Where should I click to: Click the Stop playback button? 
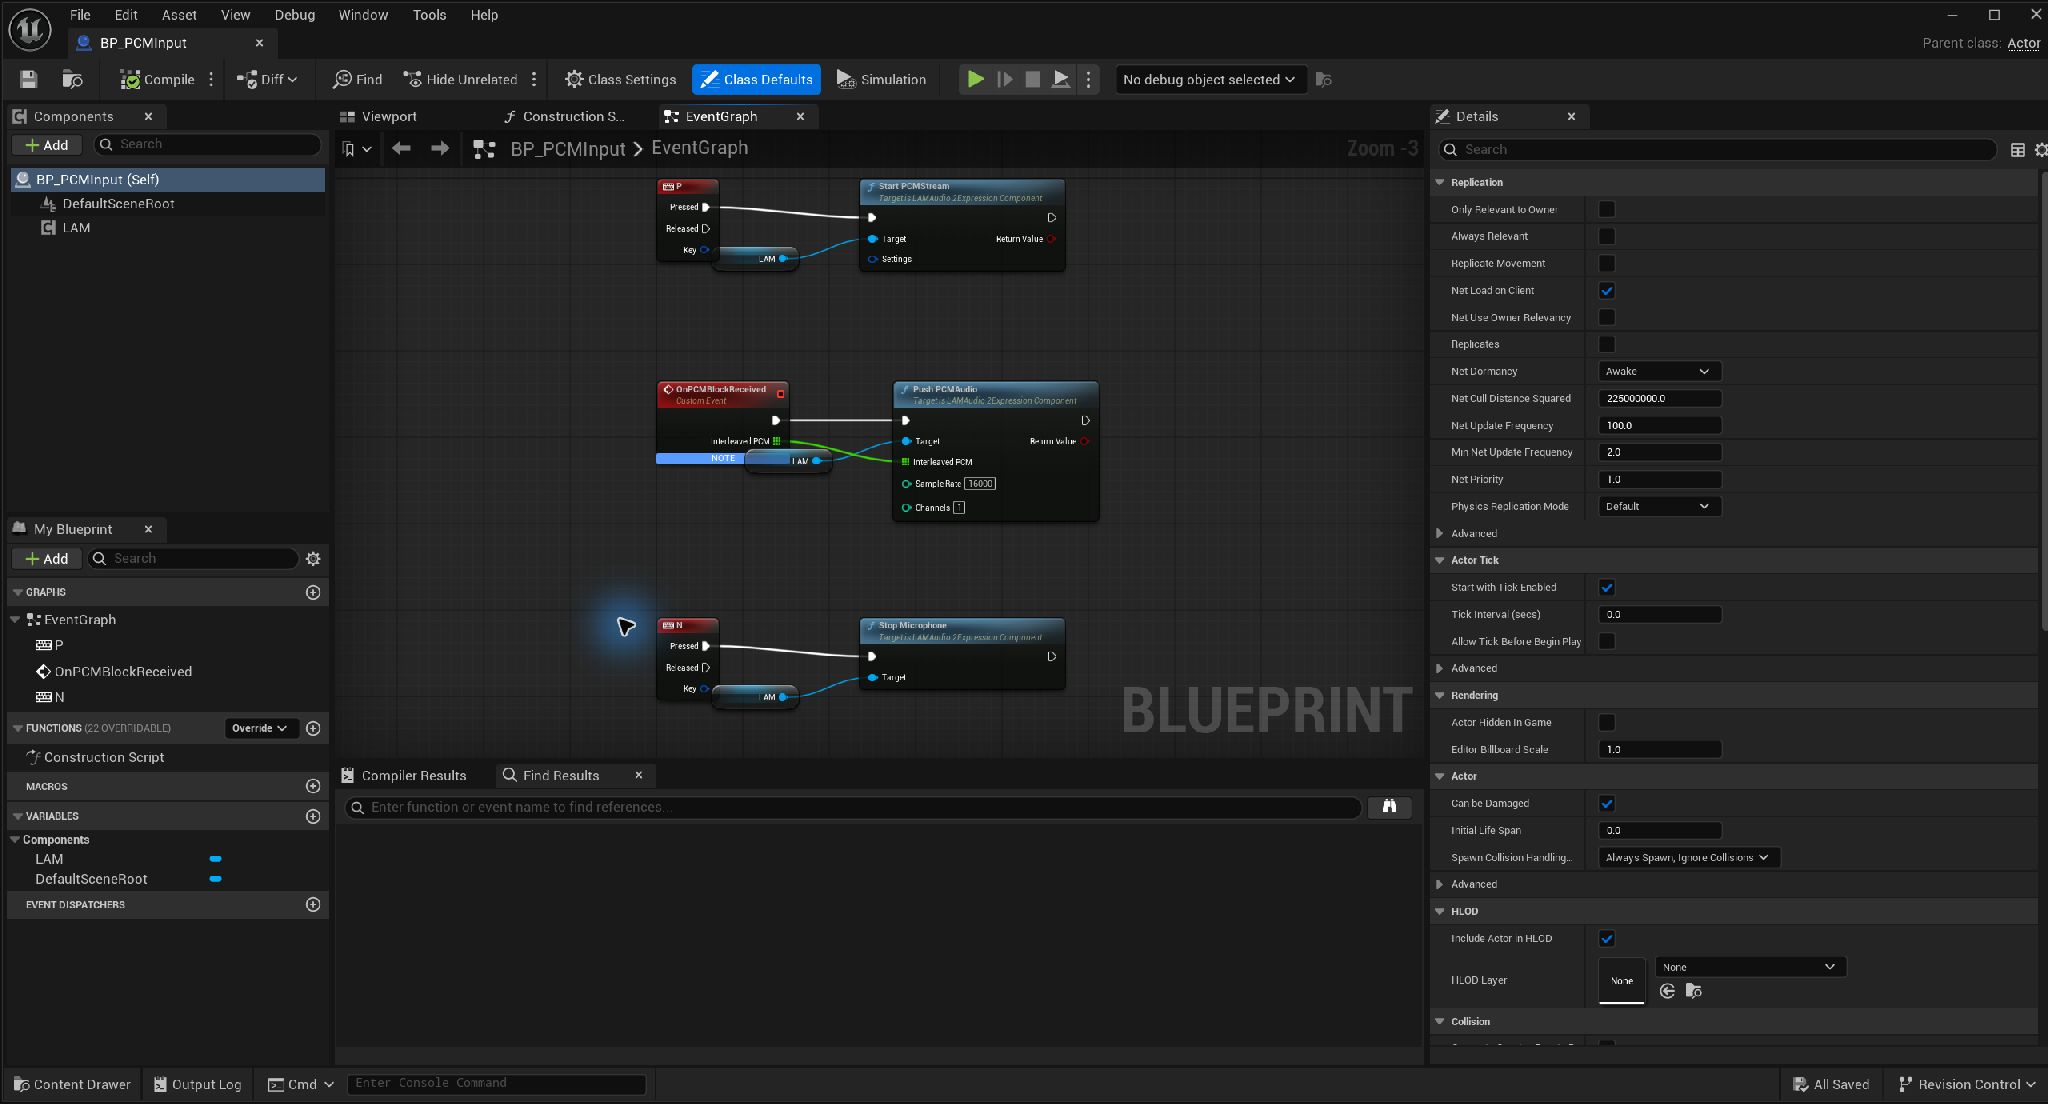(x=1033, y=79)
